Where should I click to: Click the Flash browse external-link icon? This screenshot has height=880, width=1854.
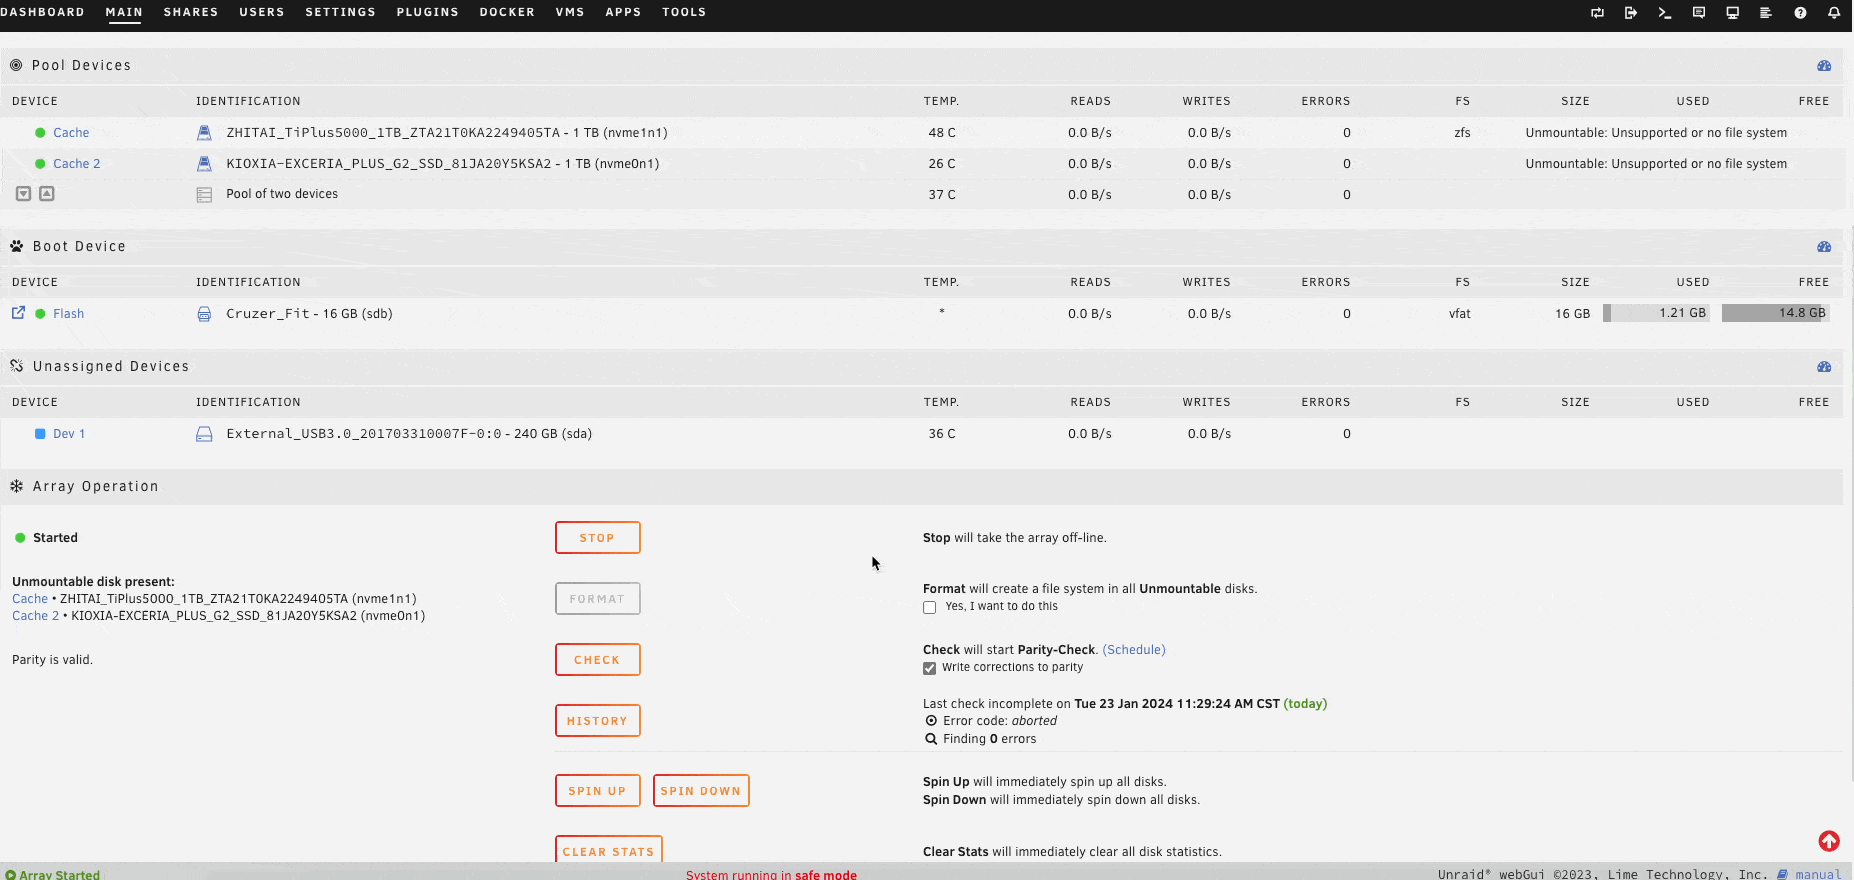pos(18,313)
